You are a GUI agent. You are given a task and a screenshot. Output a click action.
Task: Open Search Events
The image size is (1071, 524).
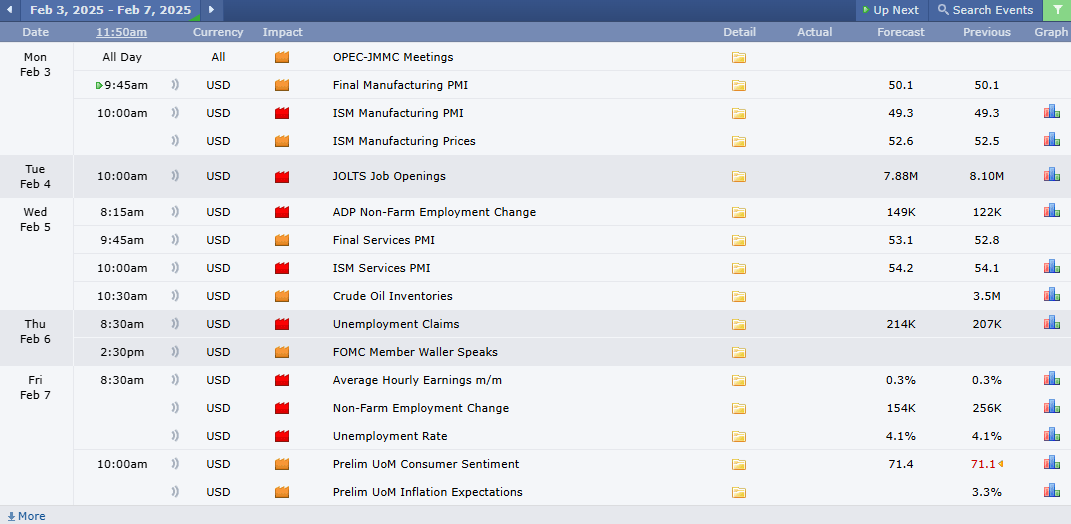click(x=985, y=10)
